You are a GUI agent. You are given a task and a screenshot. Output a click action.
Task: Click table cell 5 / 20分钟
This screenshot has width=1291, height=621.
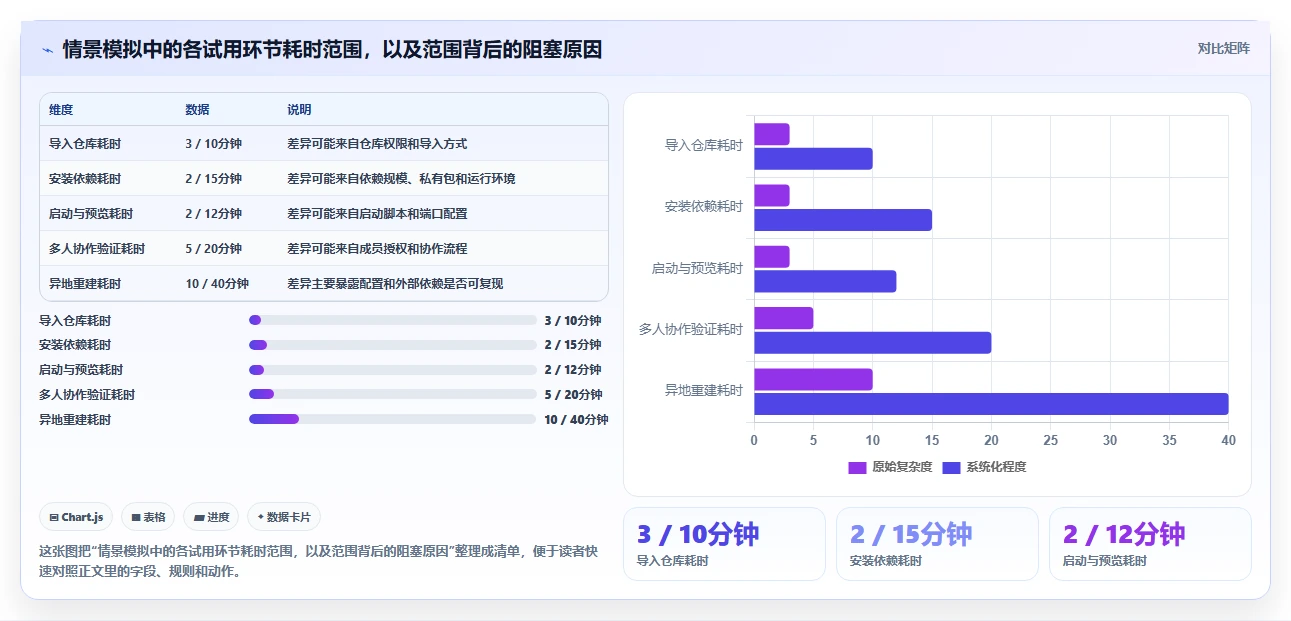click(x=213, y=248)
